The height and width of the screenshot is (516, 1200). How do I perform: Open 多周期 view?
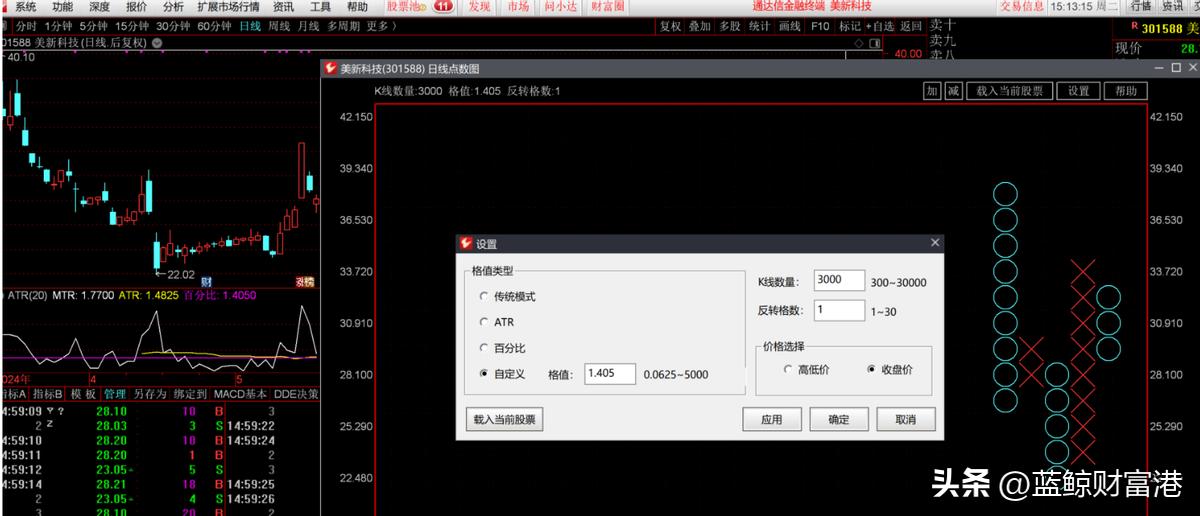click(344, 25)
